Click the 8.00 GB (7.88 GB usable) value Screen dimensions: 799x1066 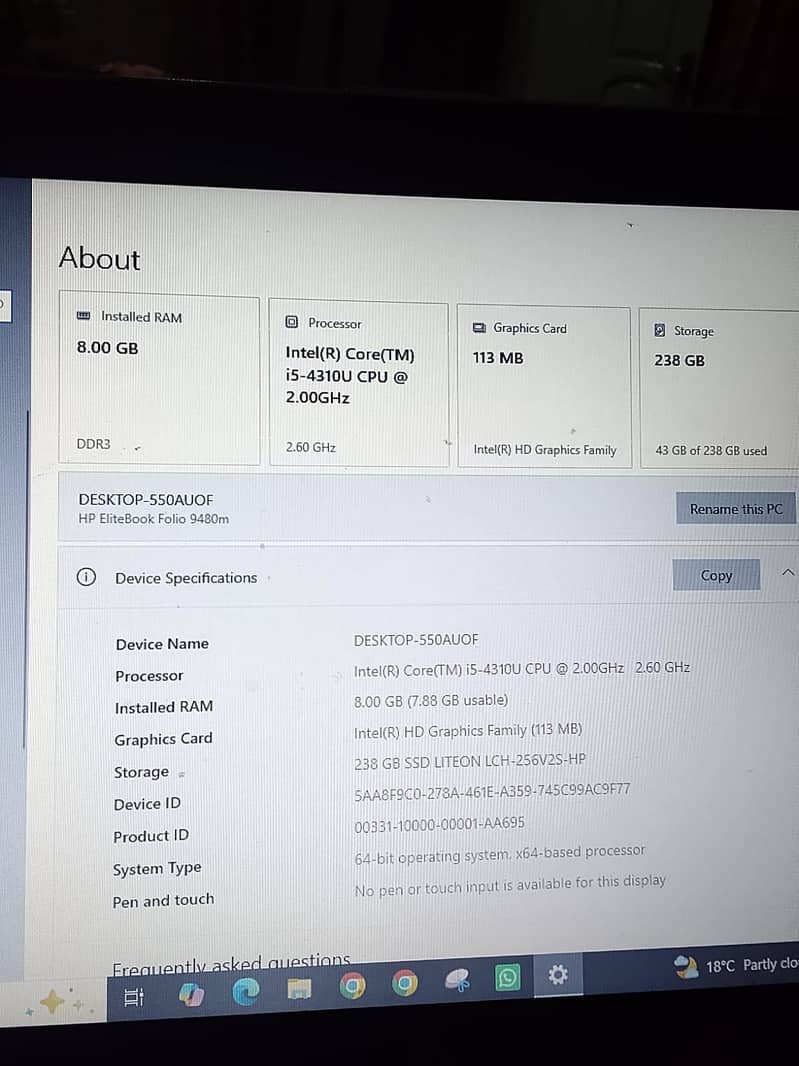pyautogui.click(x=430, y=700)
